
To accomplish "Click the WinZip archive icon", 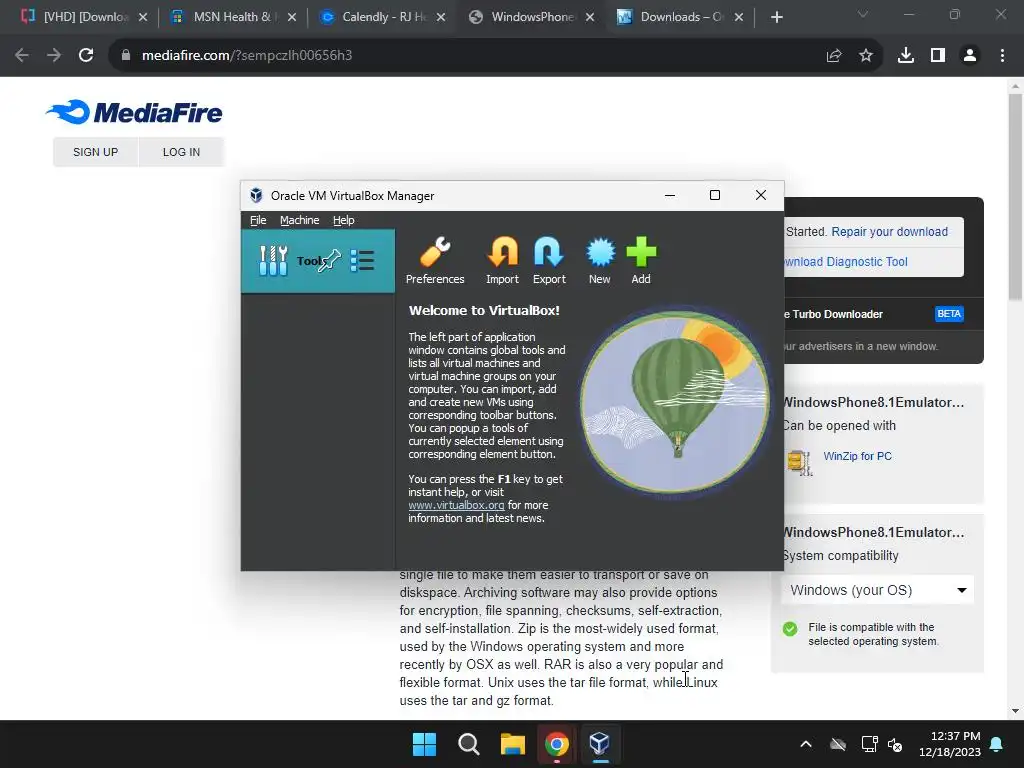I will click(x=799, y=463).
